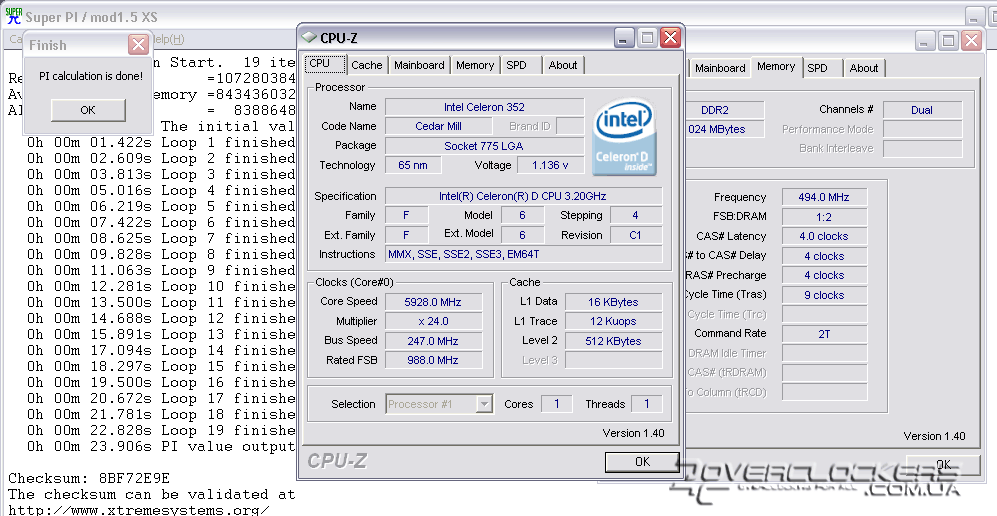Select About tab in rear CPU-Z window
Image resolution: width=997 pixels, height=516 pixels.
(x=863, y=68)
